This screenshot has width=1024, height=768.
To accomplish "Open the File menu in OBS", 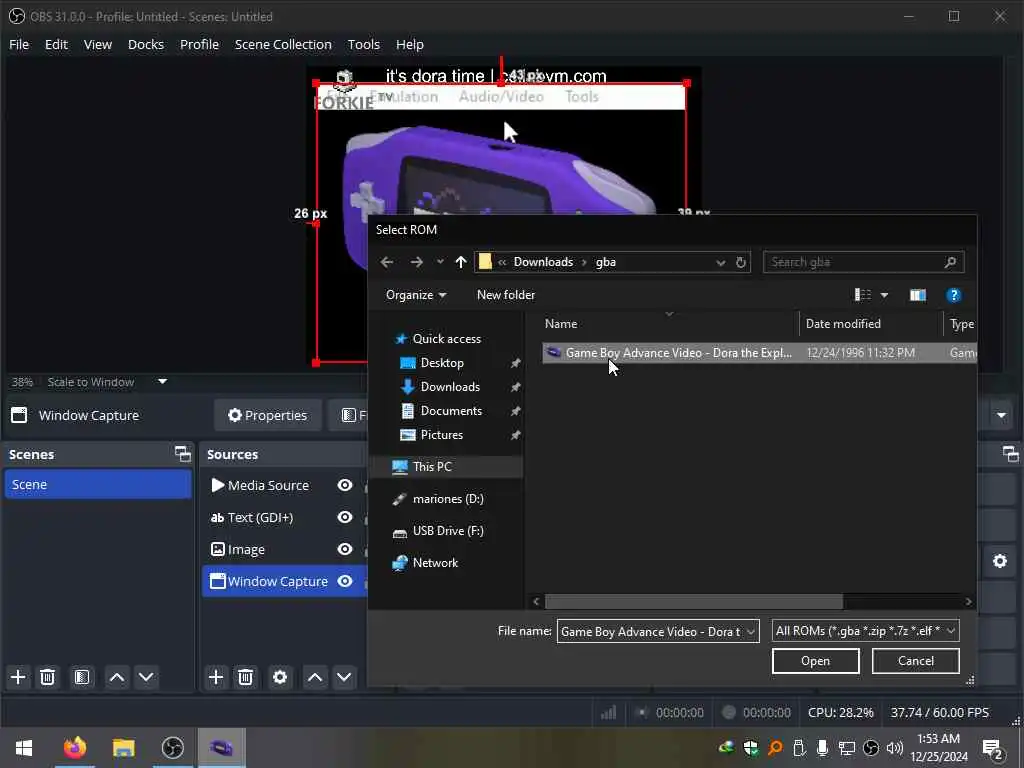I will 19,44.
